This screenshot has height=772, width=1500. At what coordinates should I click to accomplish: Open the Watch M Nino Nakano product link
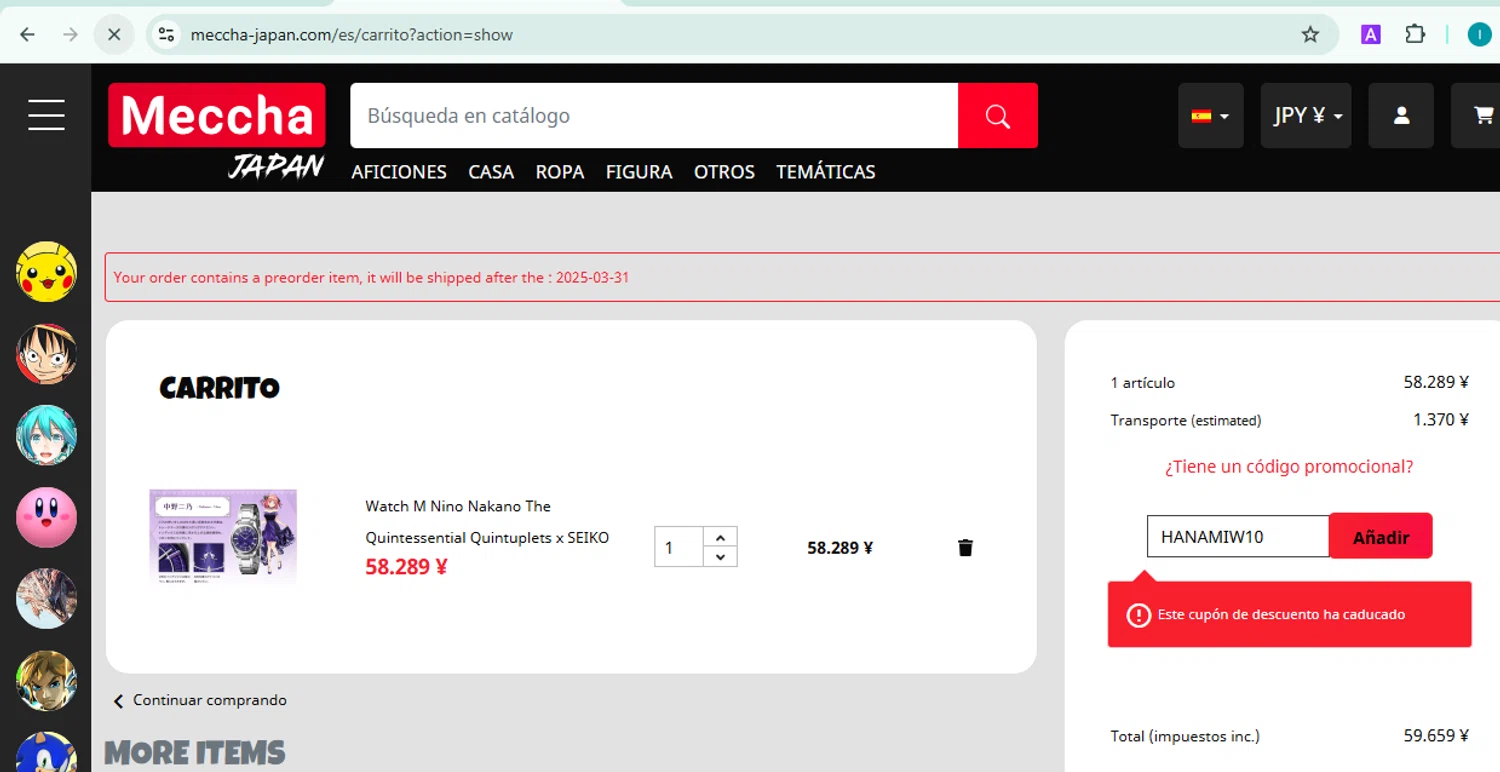pyautogui.click(x=487, y=522)
